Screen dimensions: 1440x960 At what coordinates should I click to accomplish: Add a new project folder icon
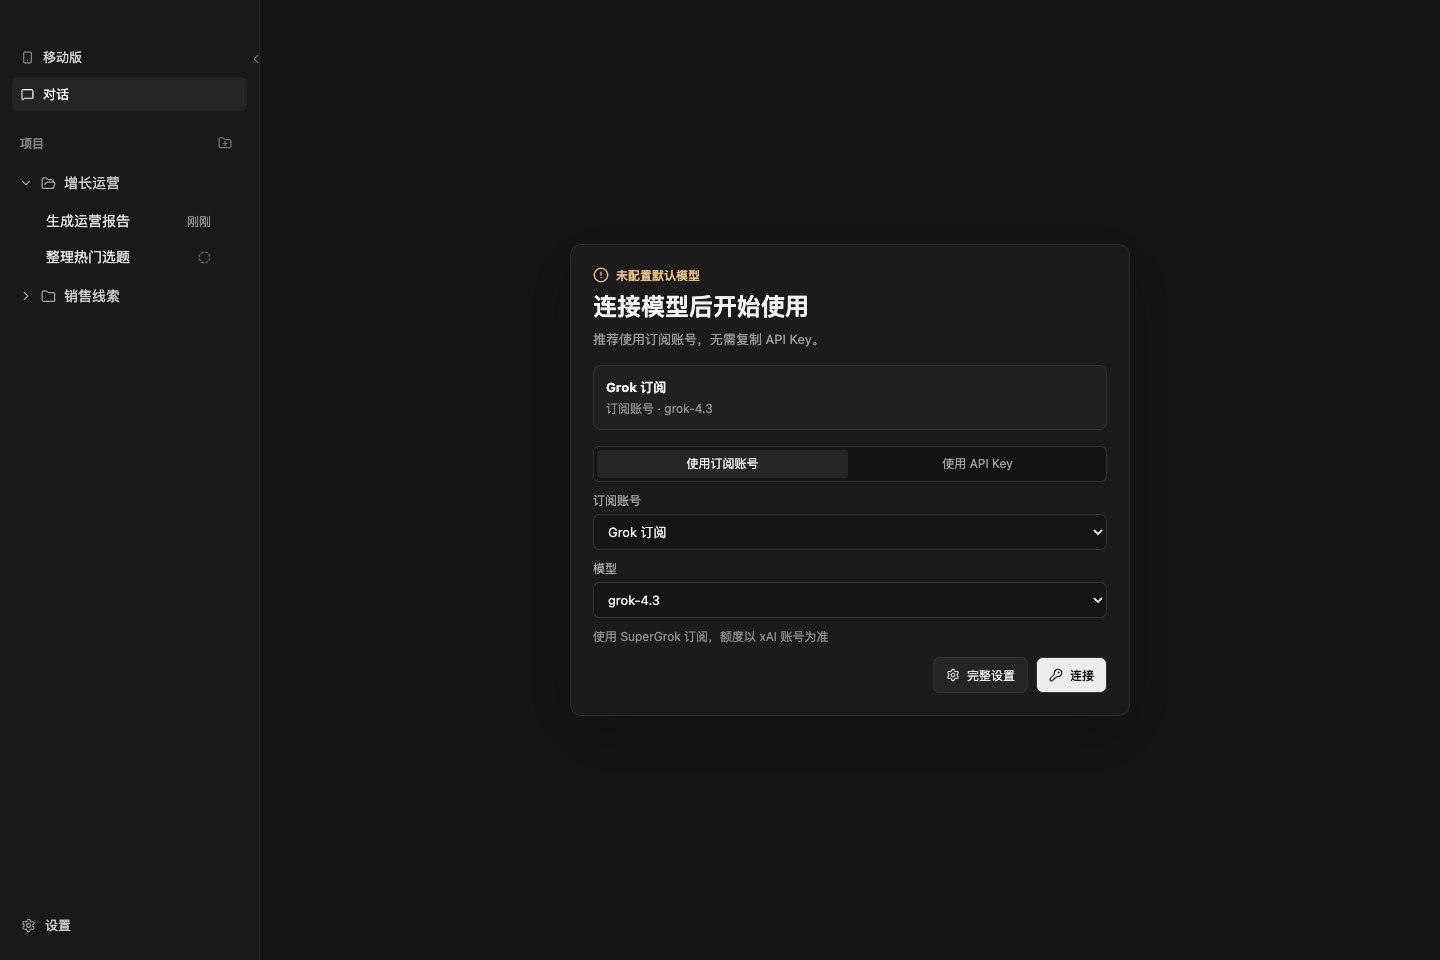pyautogui.click(x=225, y=143)
